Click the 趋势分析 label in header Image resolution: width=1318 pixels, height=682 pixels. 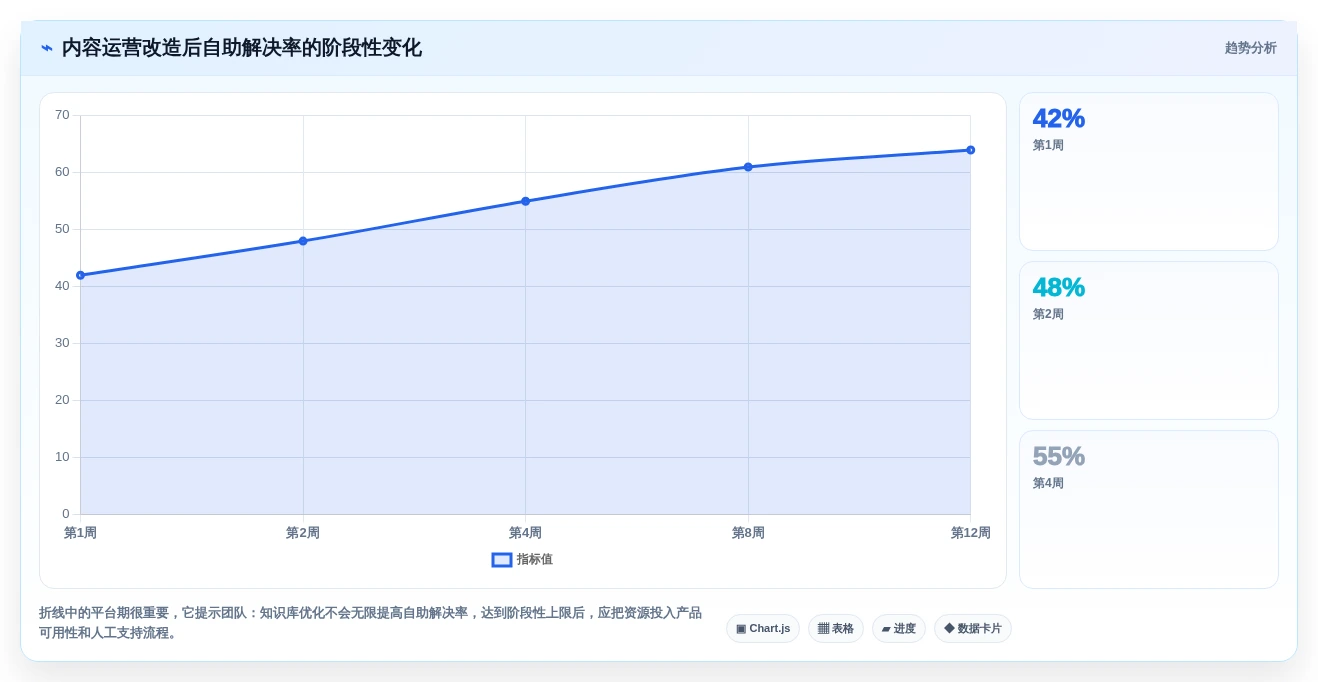(1250, 48)
